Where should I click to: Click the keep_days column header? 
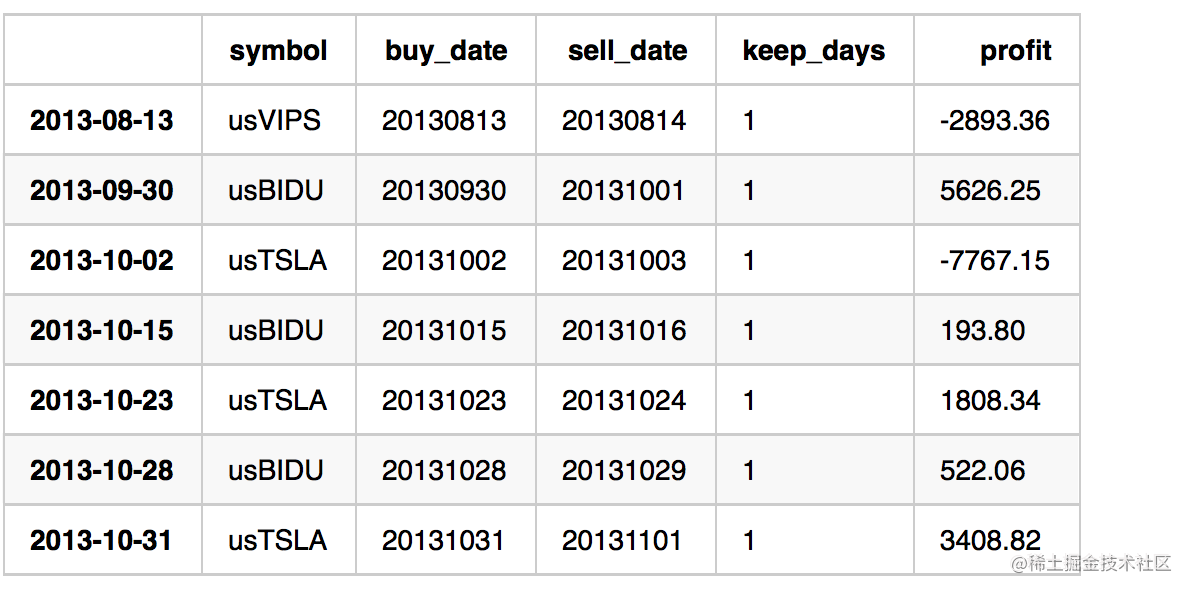tap(813, 51)
